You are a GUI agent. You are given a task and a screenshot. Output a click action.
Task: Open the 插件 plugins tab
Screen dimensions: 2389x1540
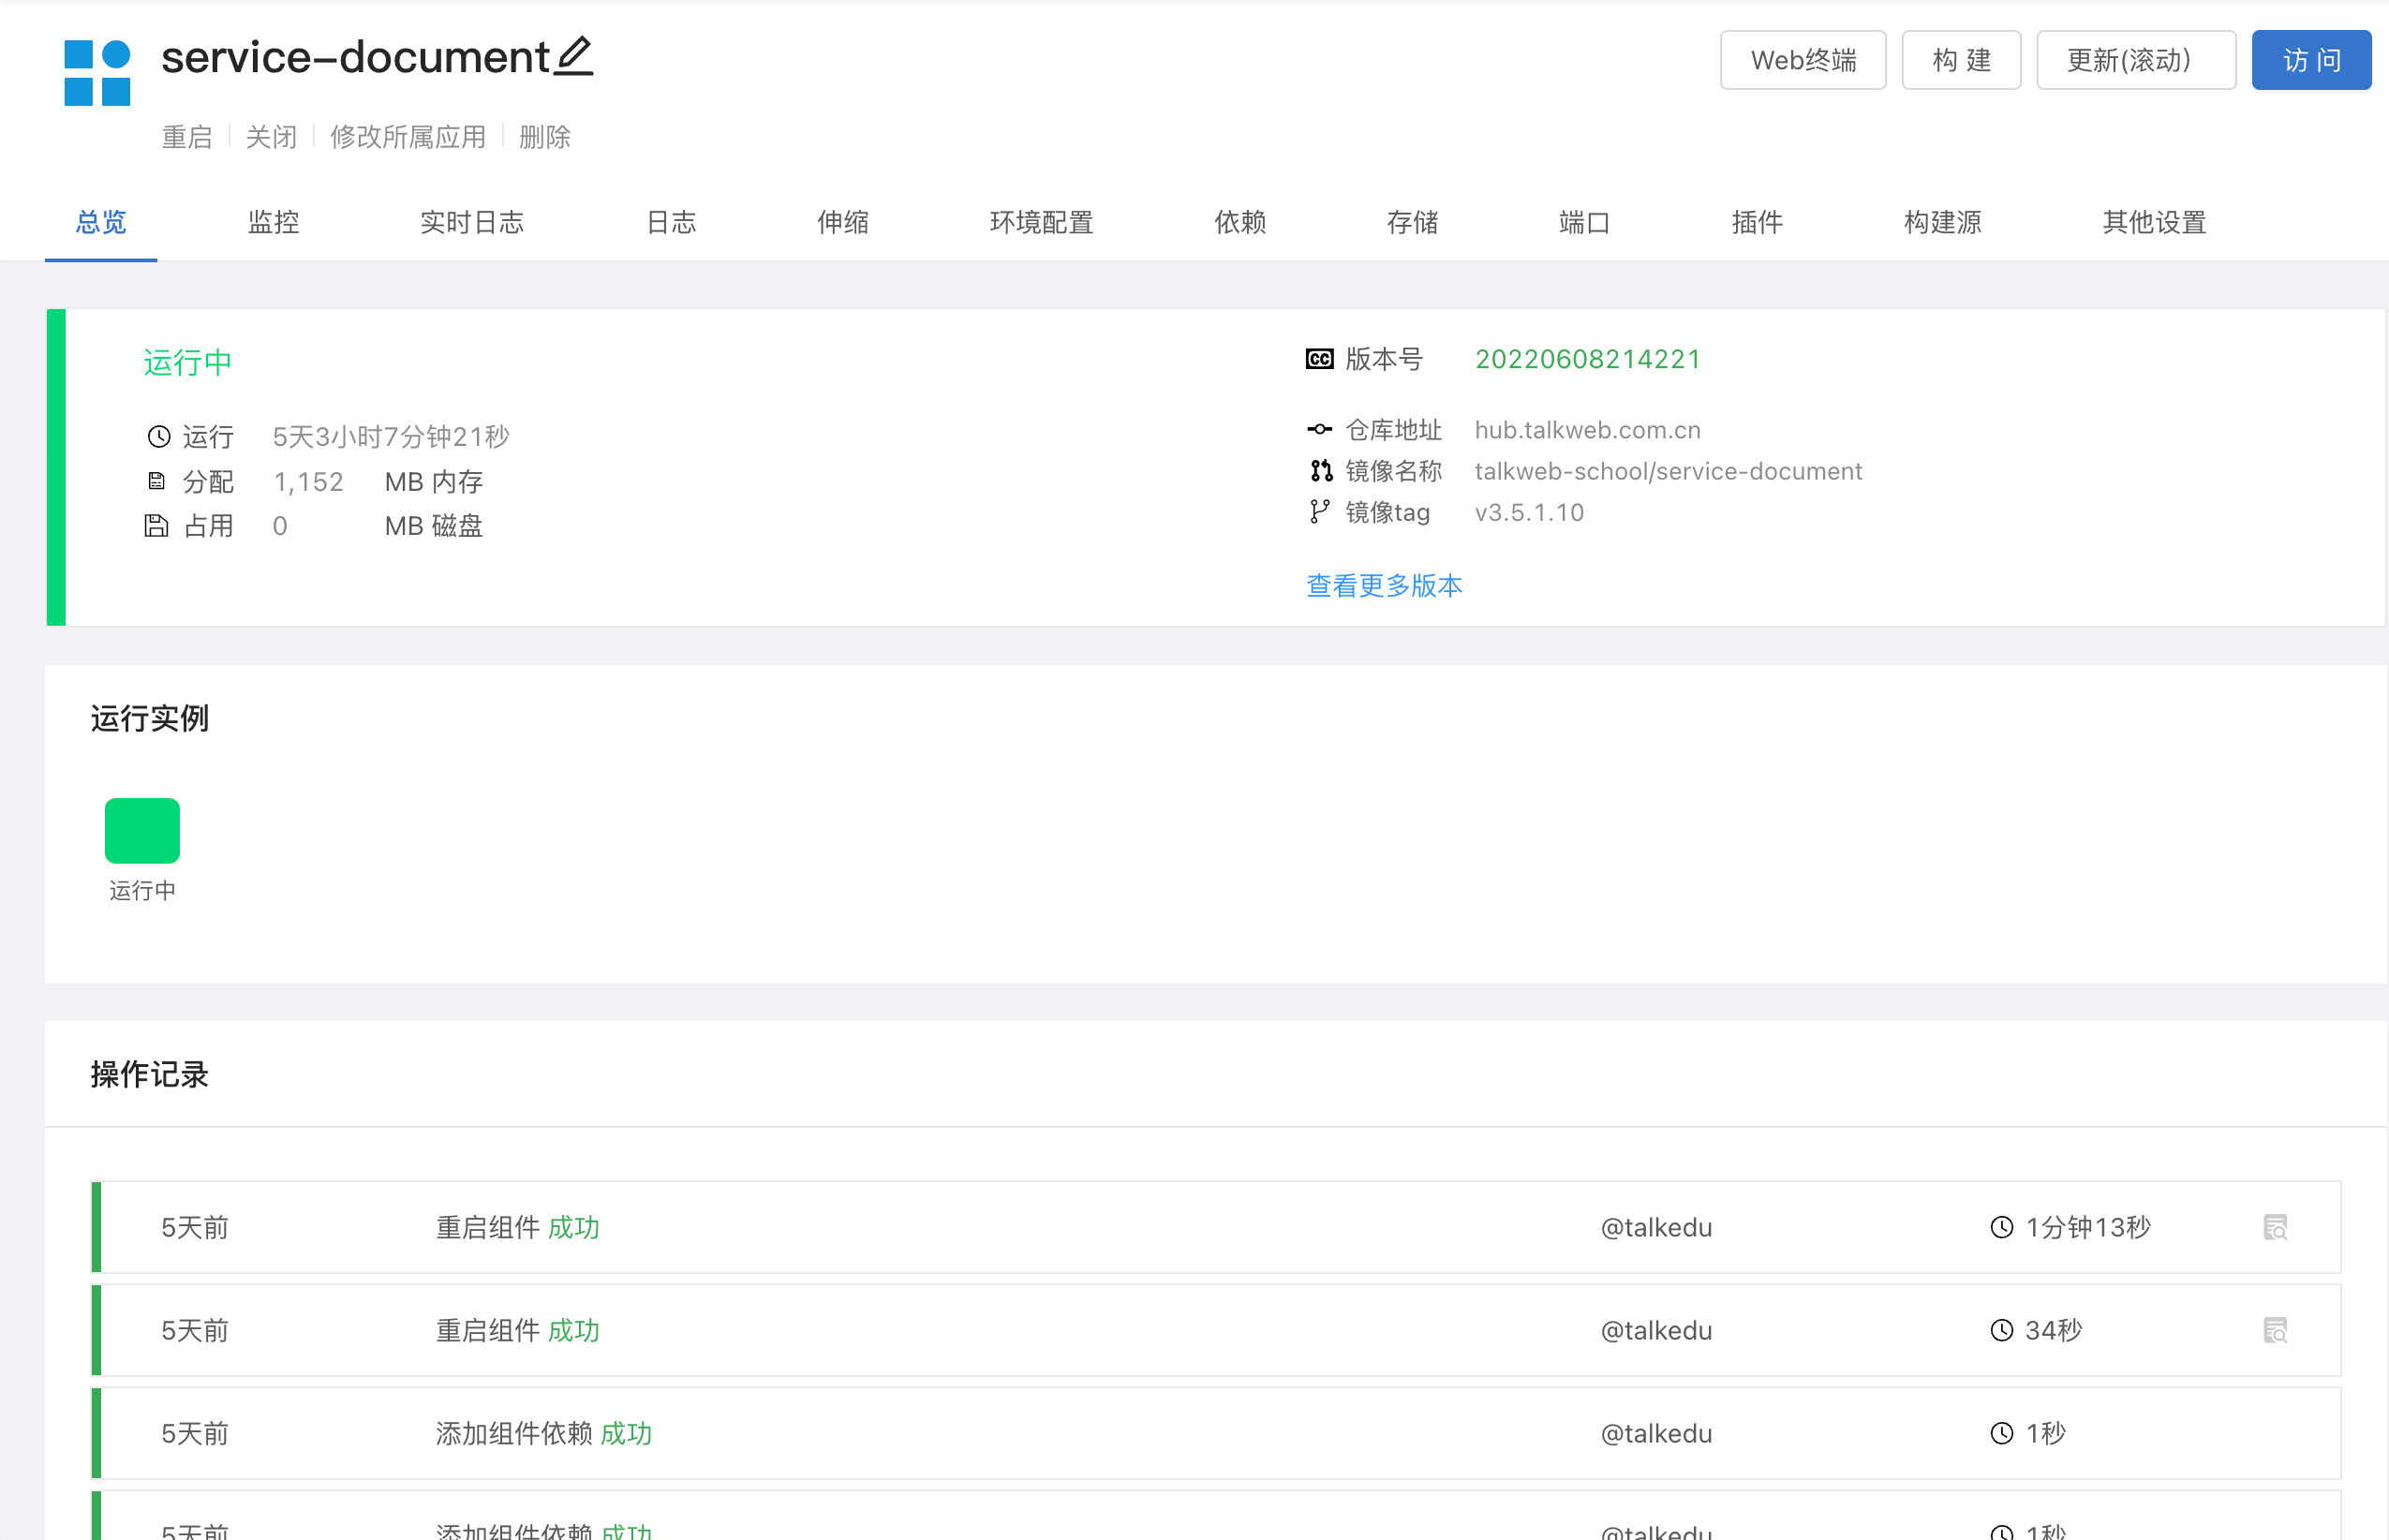[1757, 222]
